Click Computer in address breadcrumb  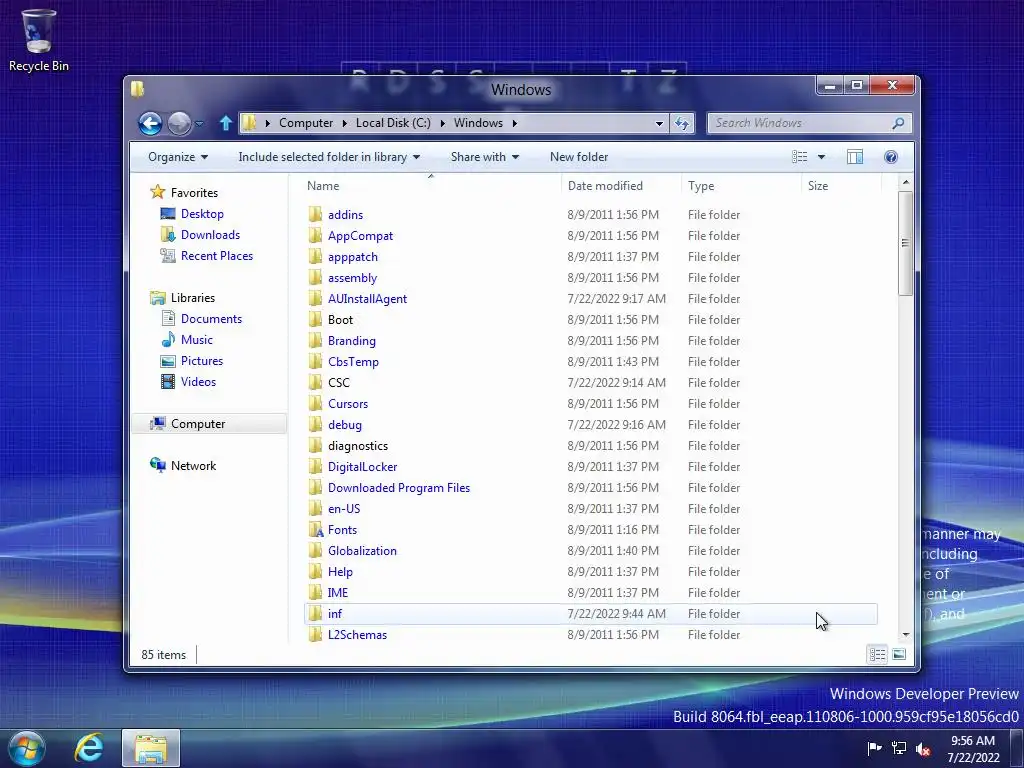point(306,123)
